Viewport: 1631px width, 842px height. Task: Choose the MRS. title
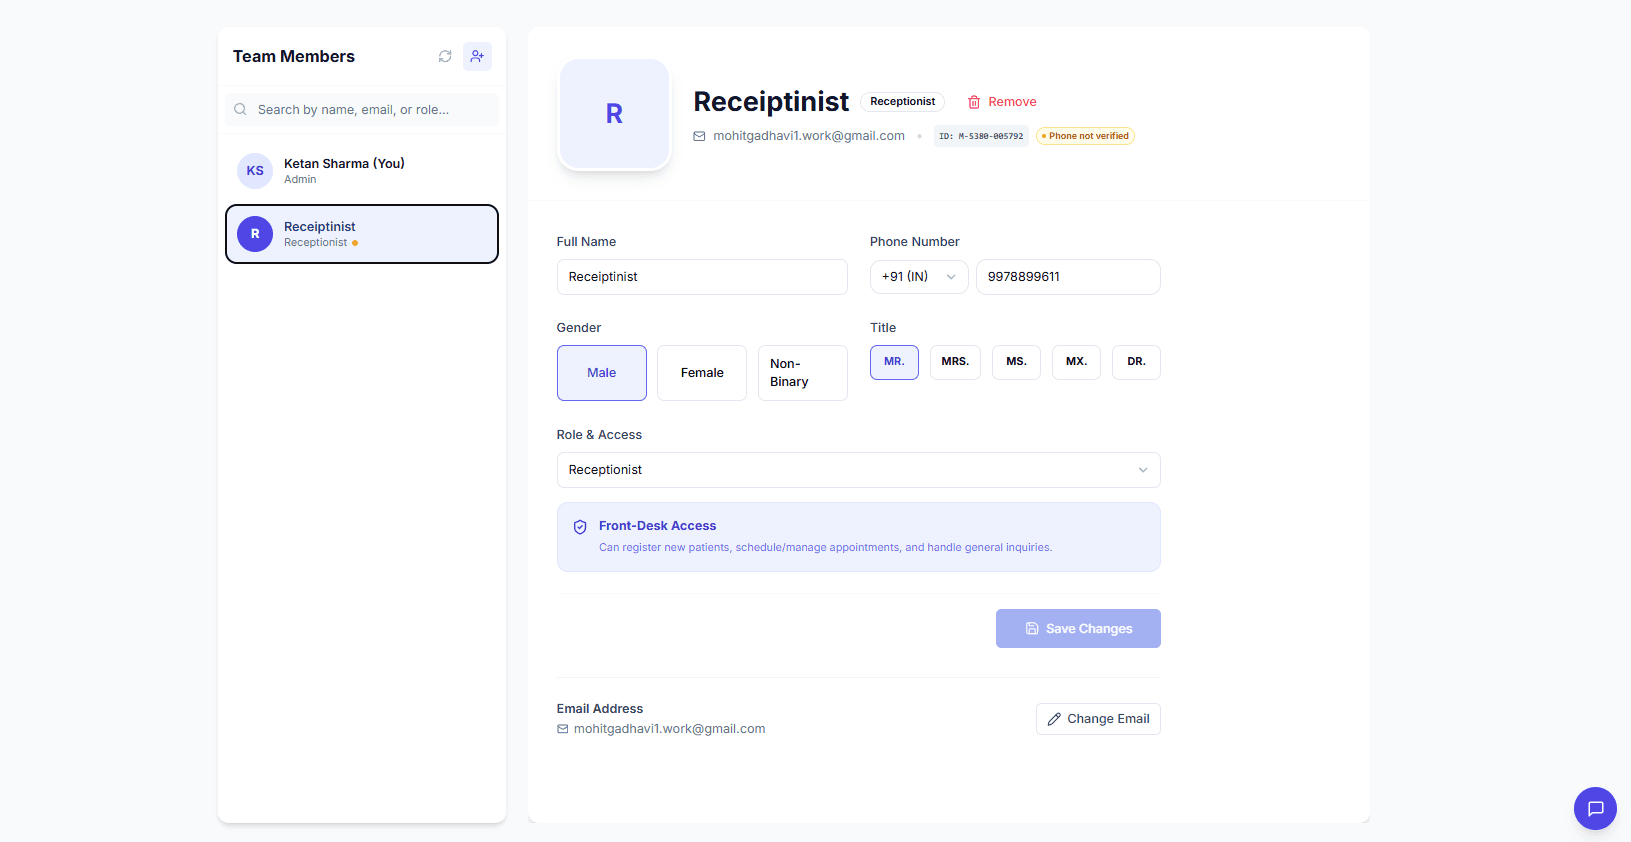pyautogui.click(x=955, y=362)
